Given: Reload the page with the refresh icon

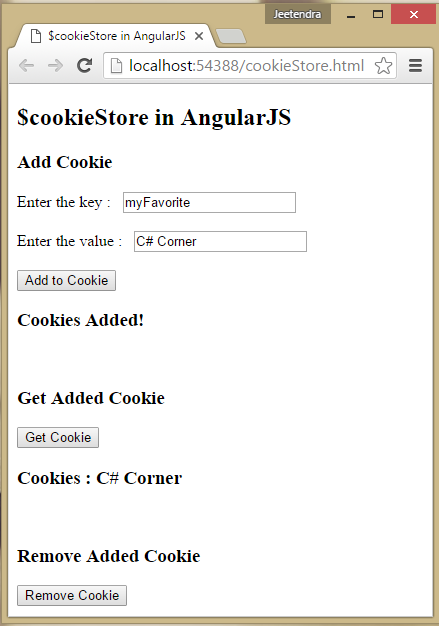Looking at the screenshot, I should tap(85, 65).
